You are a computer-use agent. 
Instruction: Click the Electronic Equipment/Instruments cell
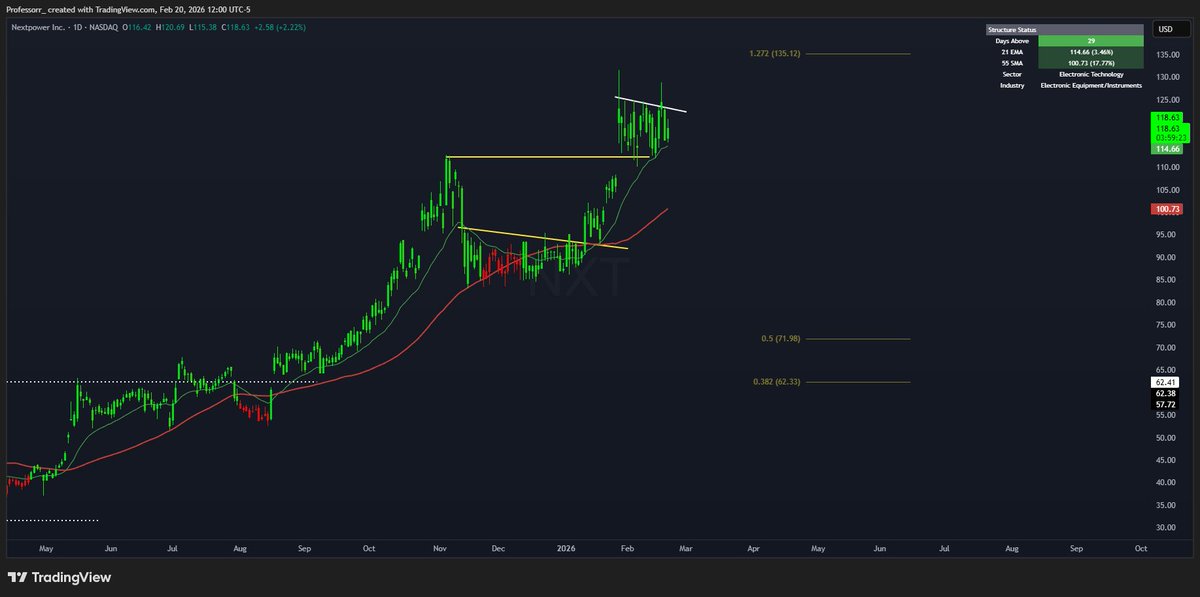coord(1089,85)
